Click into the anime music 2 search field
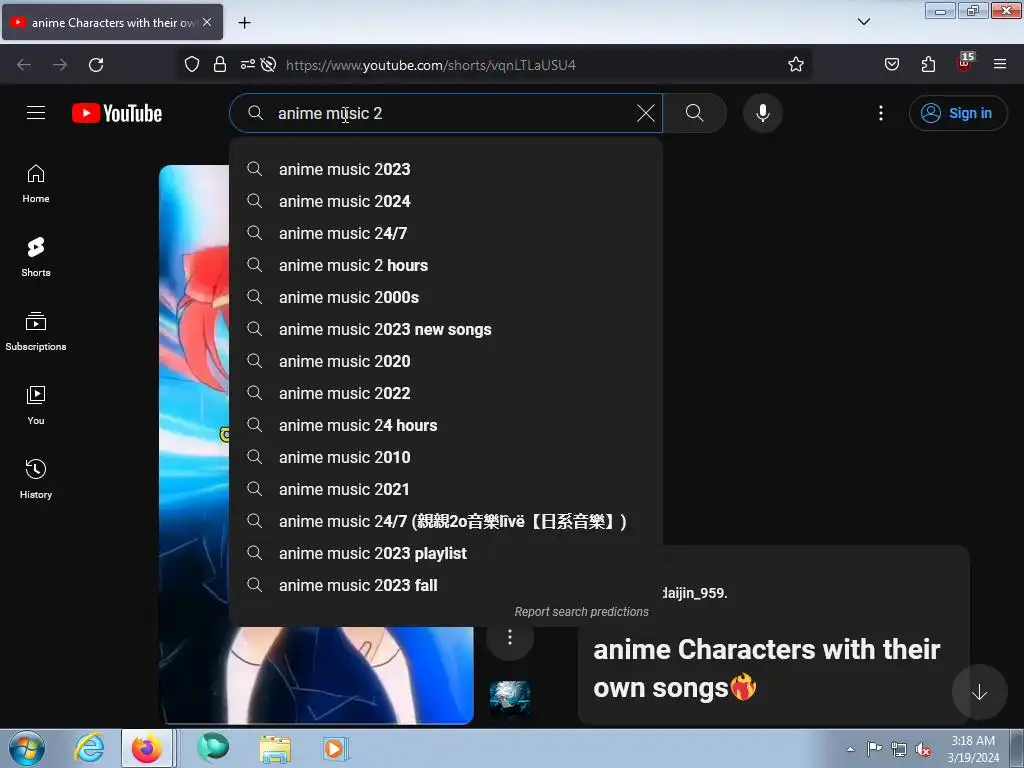This screenshot has width=1024, height=768. (445, 113)
